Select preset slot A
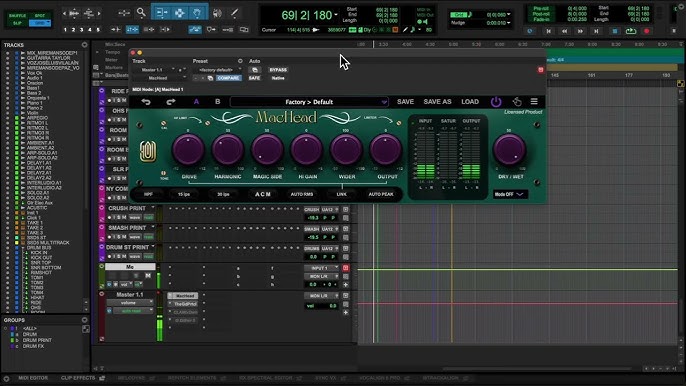This screenshot has width=686, height=386. coord(196,102)
